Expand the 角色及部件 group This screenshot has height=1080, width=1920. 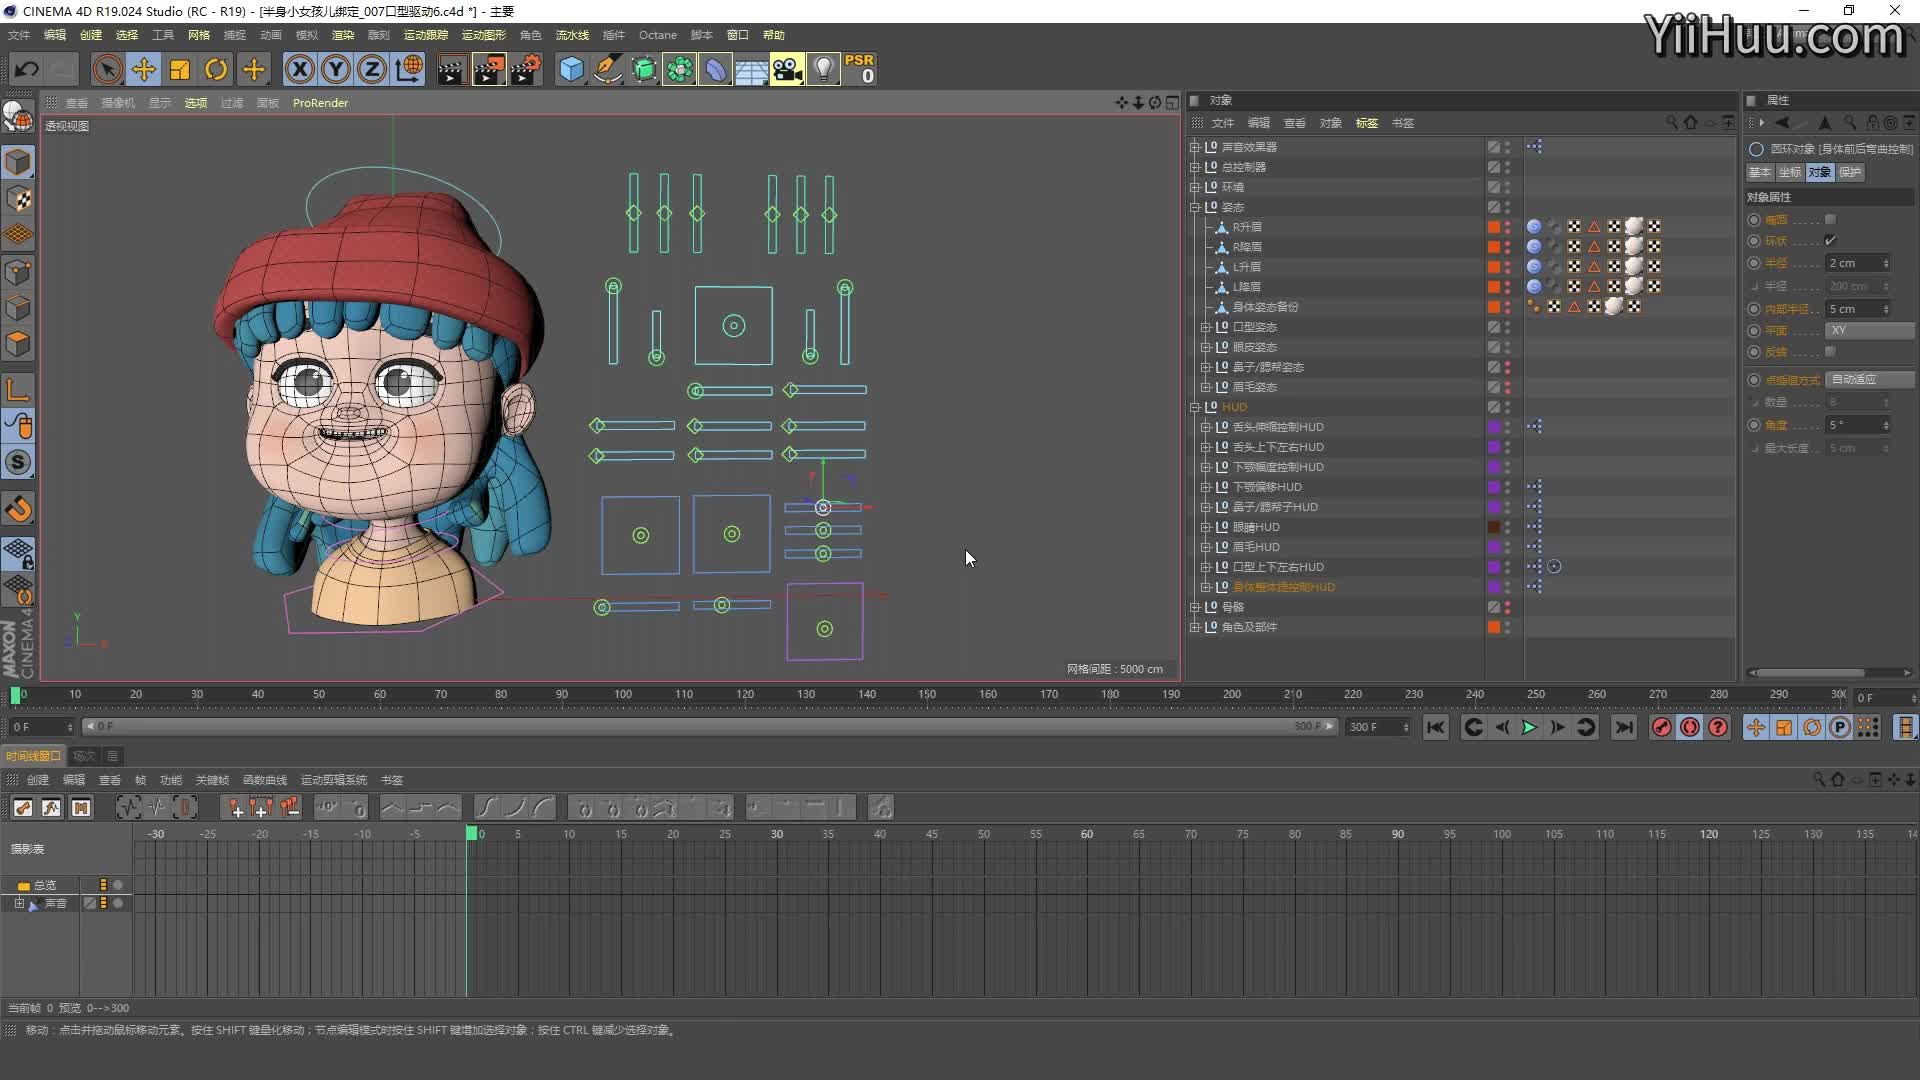tap(1194, 627)
